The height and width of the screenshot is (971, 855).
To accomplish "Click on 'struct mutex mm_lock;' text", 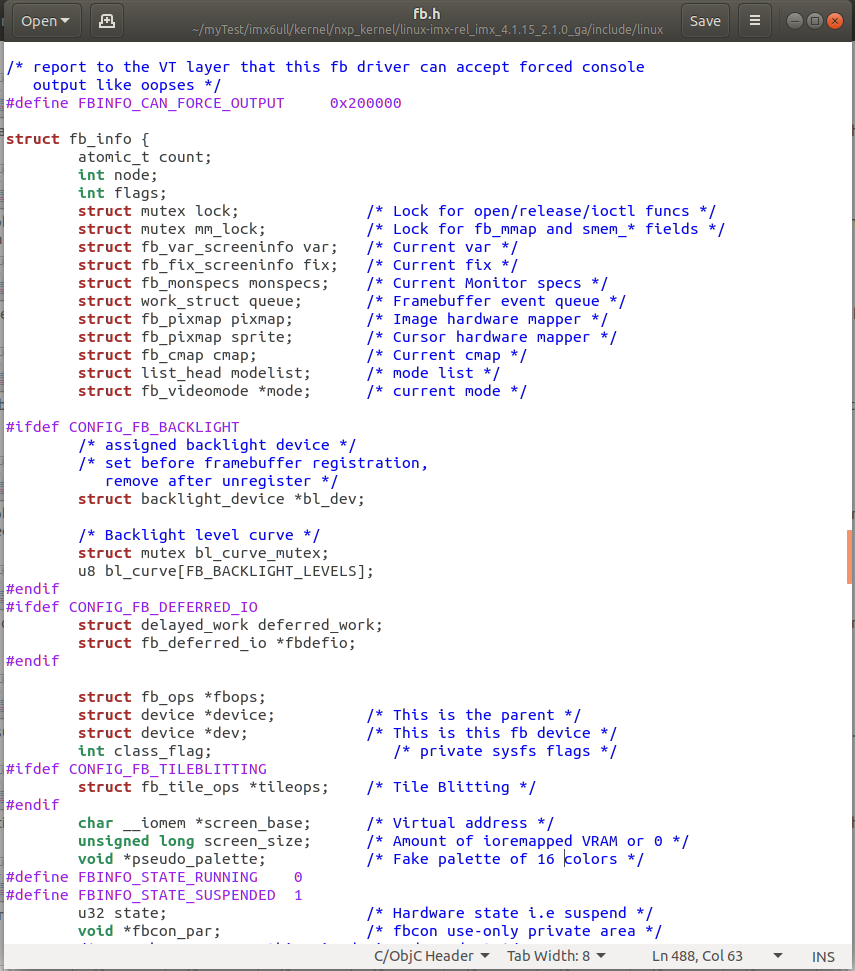I will click(171, 229).
